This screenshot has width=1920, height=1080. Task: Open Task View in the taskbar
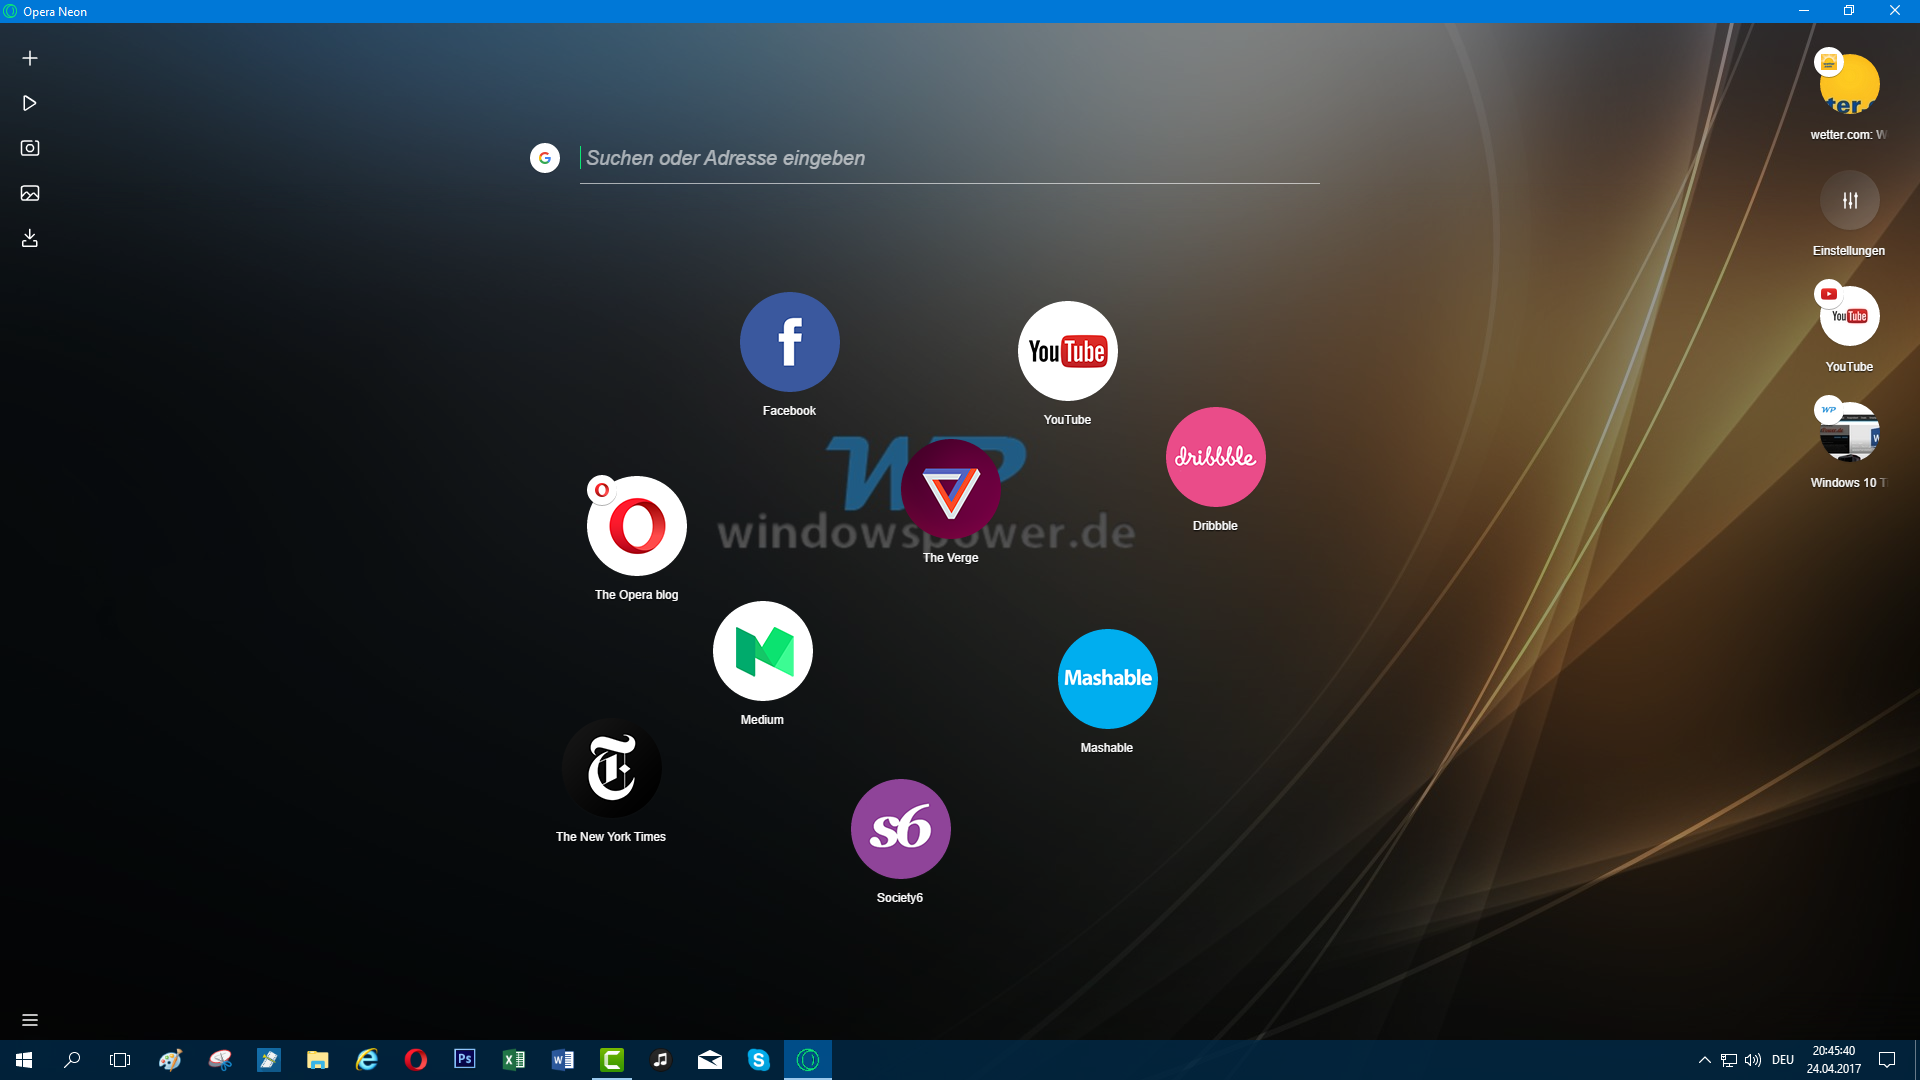pos(120,1060)
